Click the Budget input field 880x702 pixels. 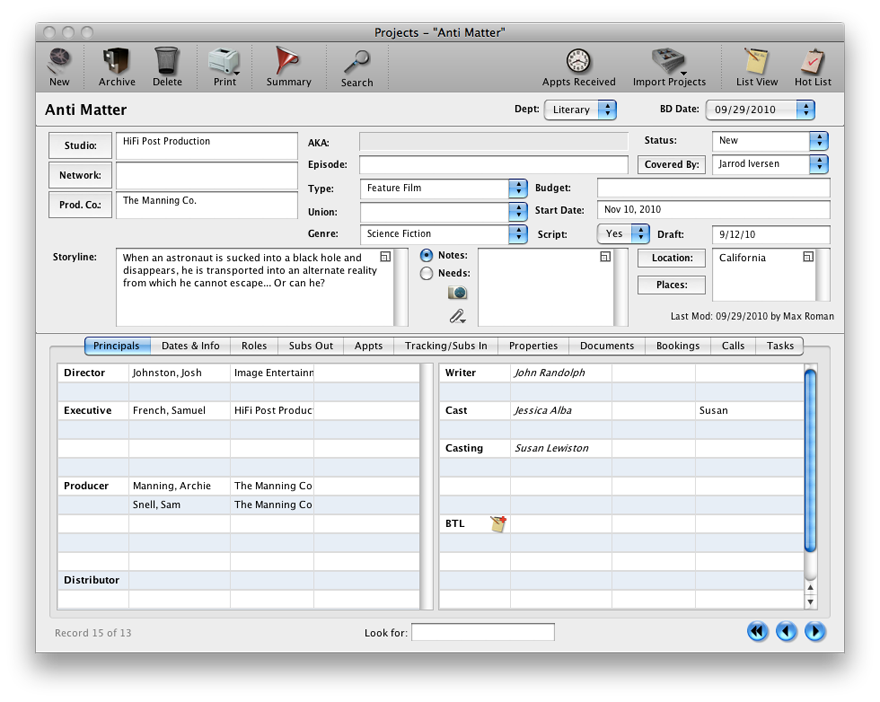(x=713, y=187)
